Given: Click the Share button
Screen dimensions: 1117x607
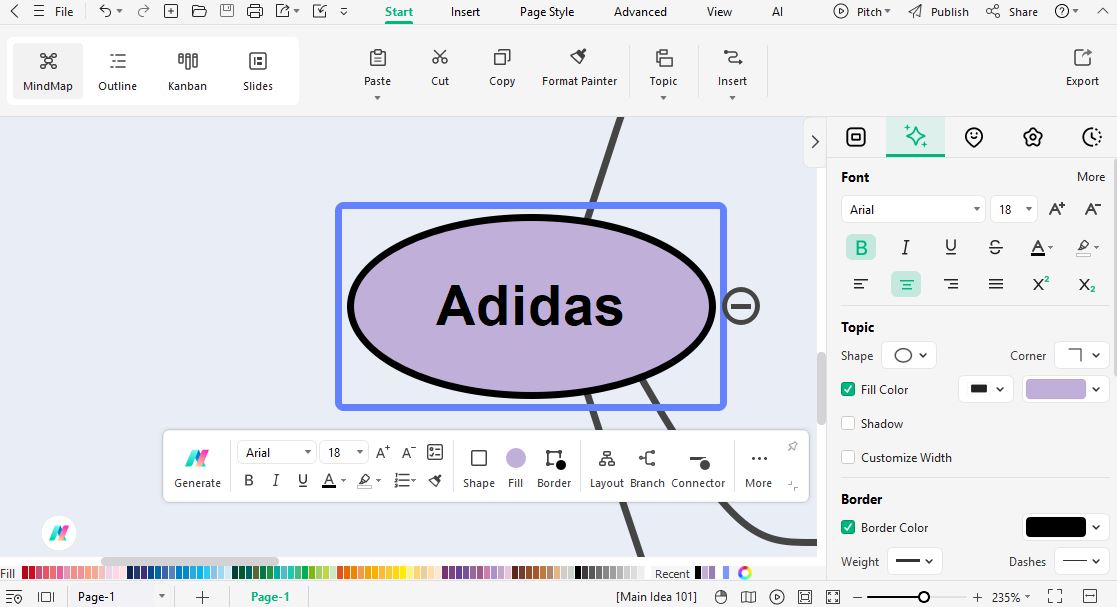Looking at the screenshot, I should tap(1012, 12).
